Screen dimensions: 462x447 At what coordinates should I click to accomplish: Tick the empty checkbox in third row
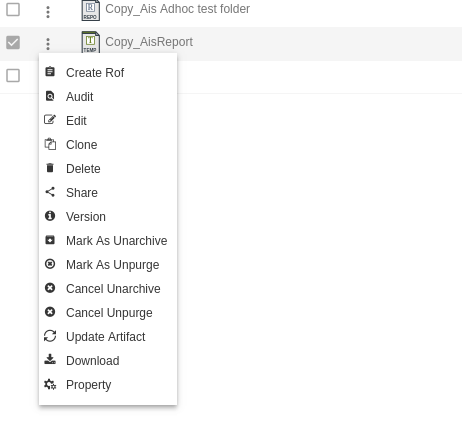[x=13, y=75]
